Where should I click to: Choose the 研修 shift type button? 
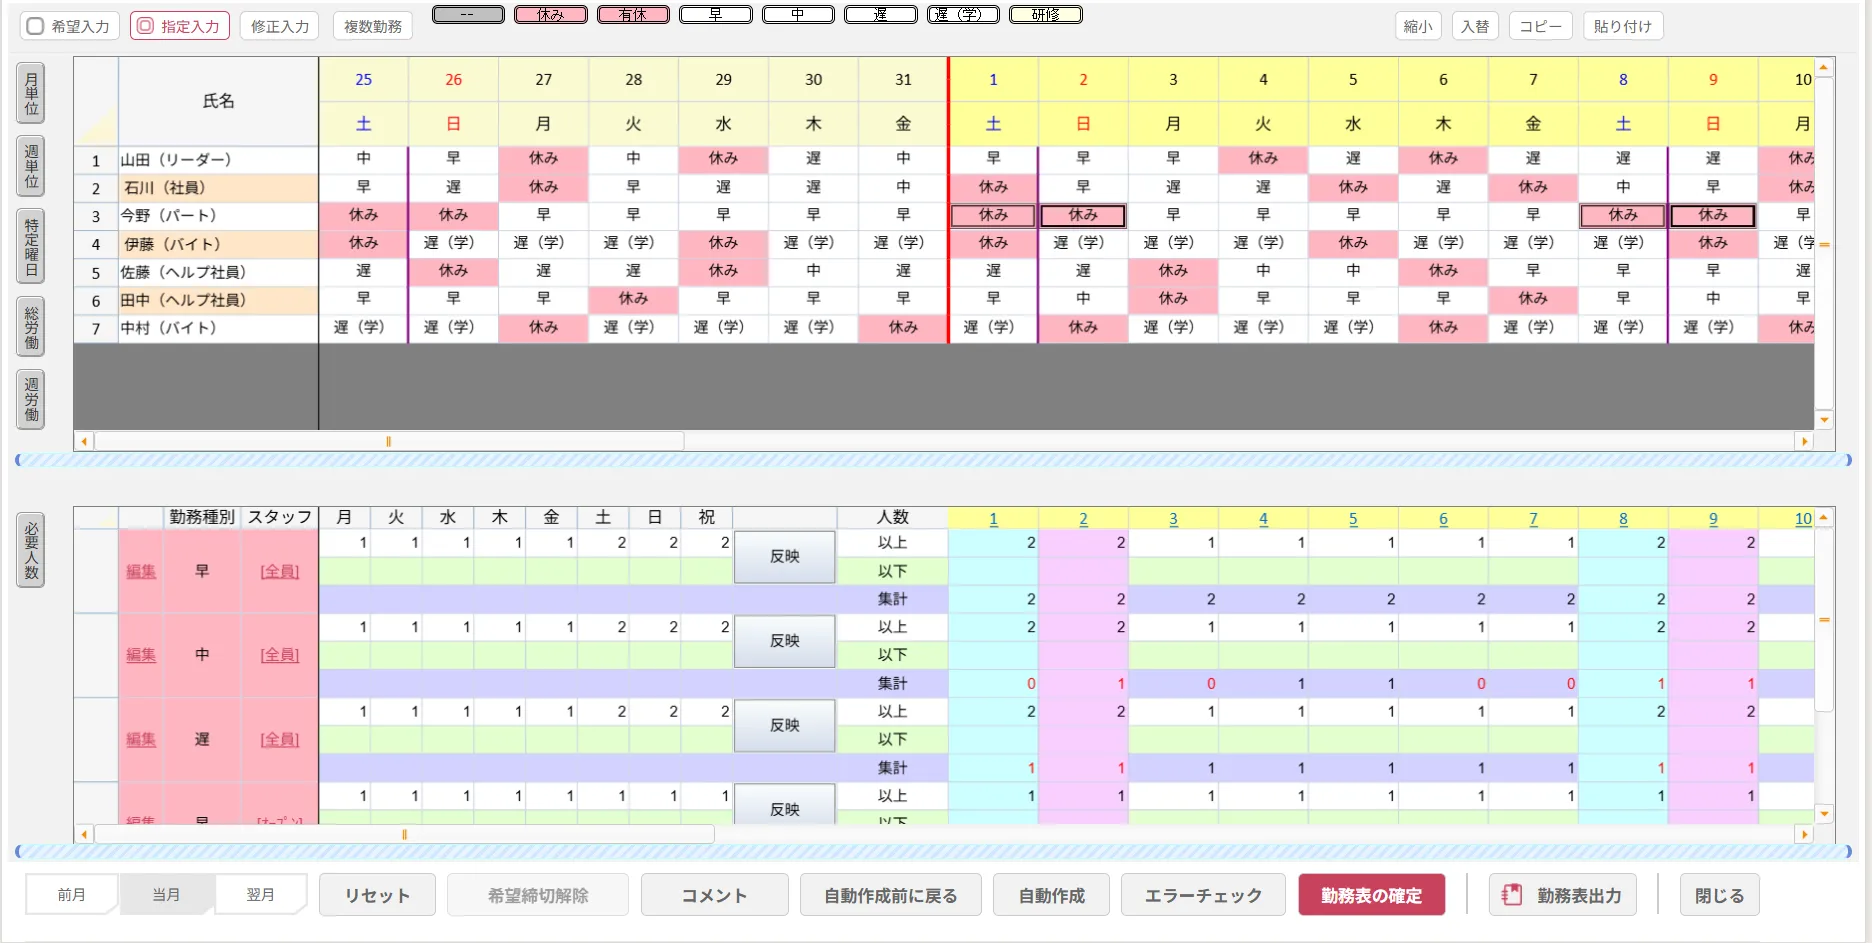(1045, 15)
